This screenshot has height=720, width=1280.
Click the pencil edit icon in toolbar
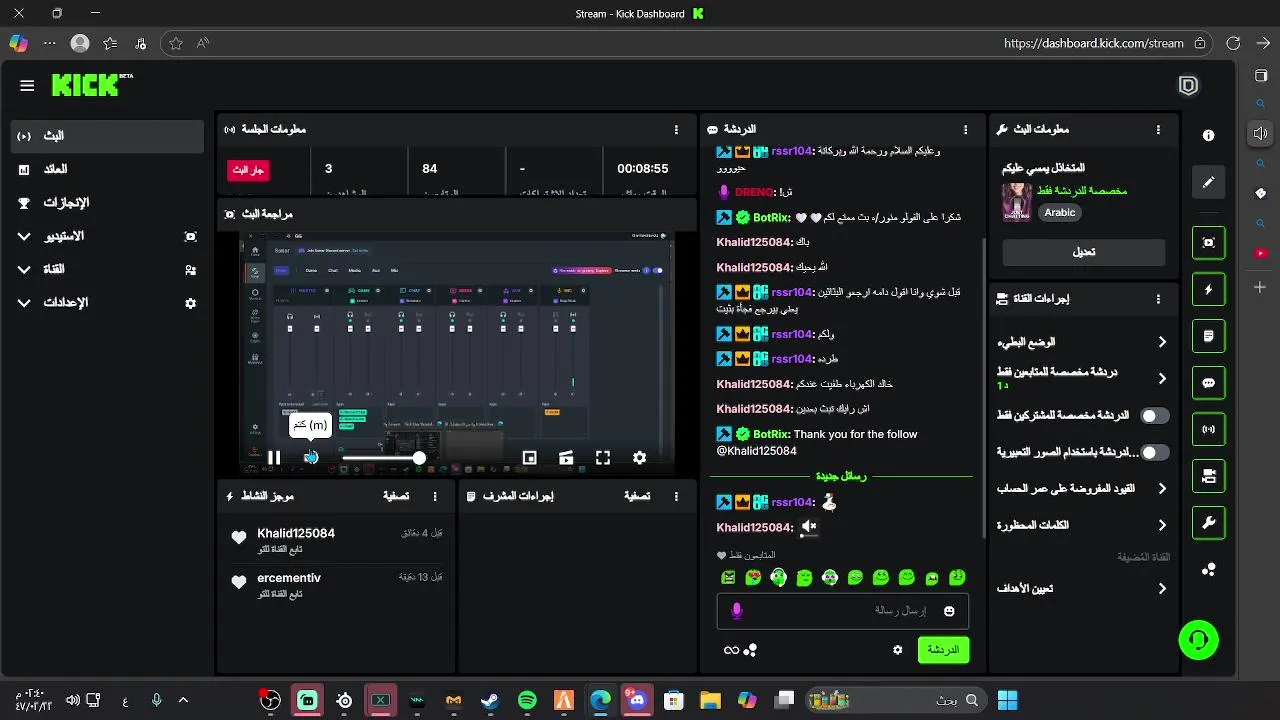coord(1208,182)
